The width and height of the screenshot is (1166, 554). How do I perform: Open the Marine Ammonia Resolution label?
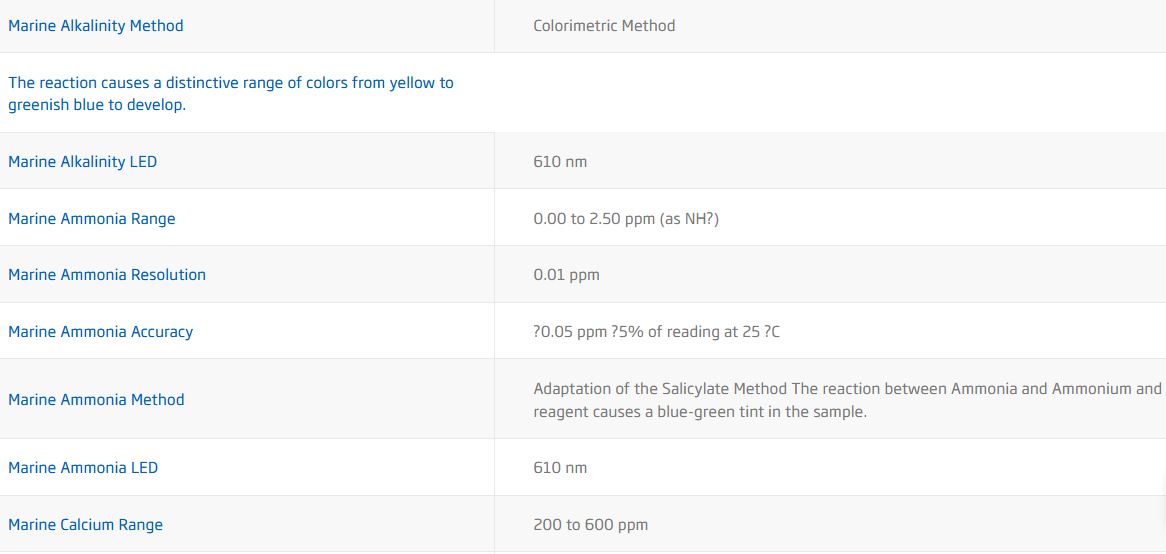point(107,275)
